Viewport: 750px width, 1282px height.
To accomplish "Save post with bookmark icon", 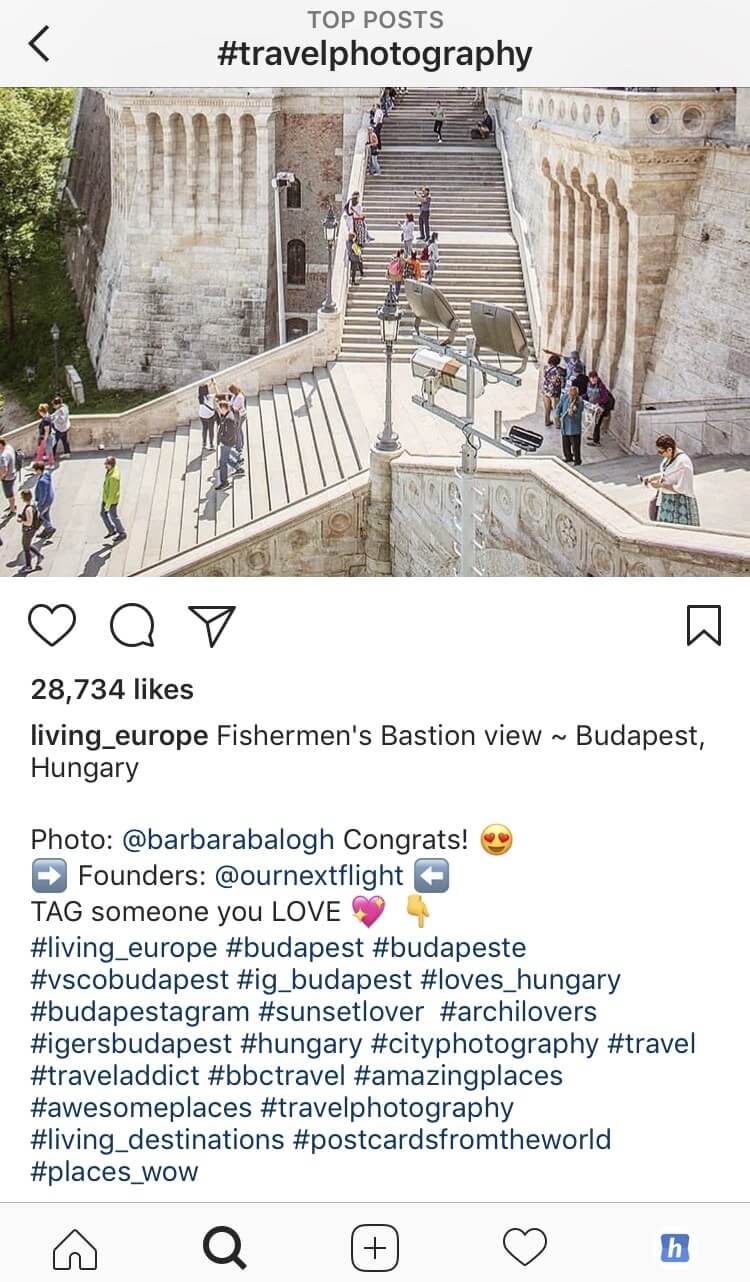I will click(704, 626).
